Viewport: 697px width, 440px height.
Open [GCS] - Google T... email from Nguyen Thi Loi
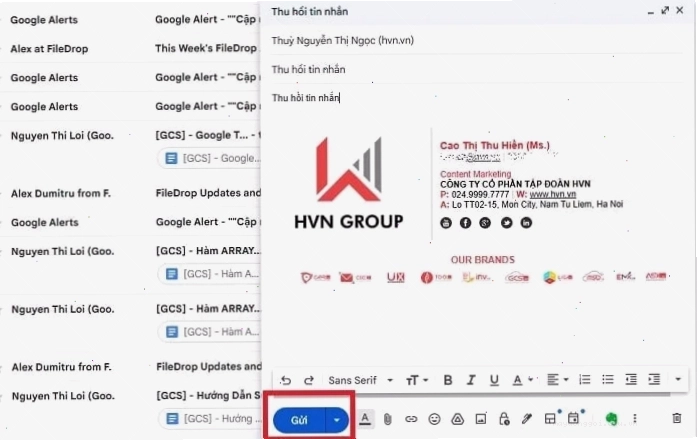click(208, 135)
